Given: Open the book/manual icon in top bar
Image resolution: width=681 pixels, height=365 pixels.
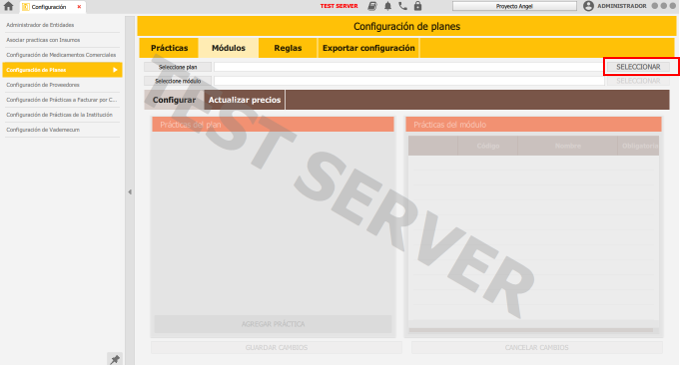Looking at the screenshot, I should (372, 6).
